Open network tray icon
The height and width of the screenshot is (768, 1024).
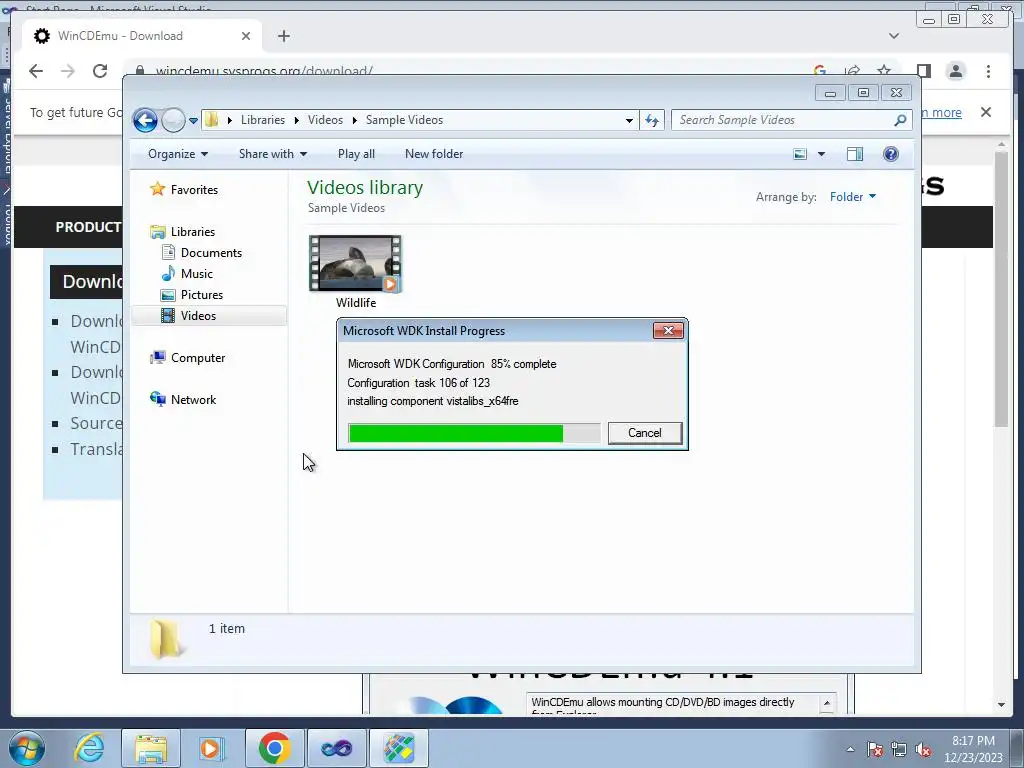coord(899,749)
